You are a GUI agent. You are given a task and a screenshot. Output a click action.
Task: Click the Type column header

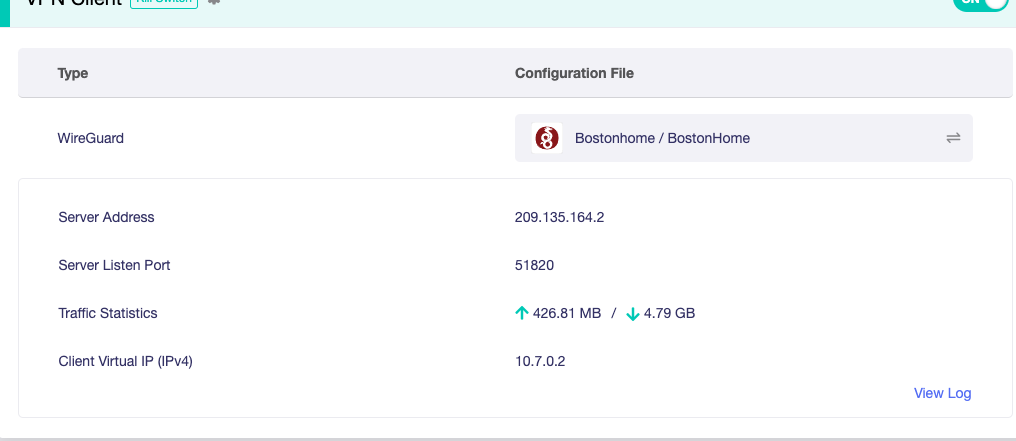(73, 73)
